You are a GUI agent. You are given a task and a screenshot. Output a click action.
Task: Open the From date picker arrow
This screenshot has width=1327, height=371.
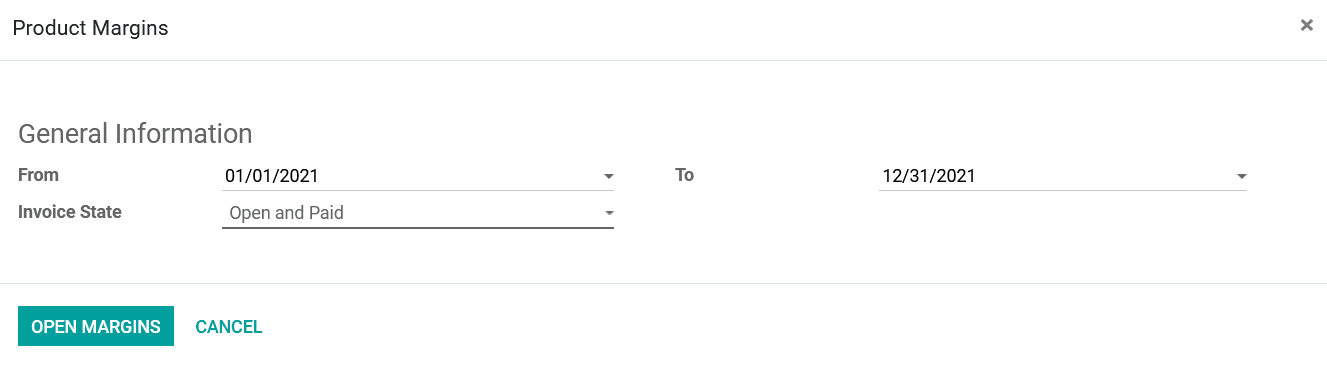(x=608, y=177)
